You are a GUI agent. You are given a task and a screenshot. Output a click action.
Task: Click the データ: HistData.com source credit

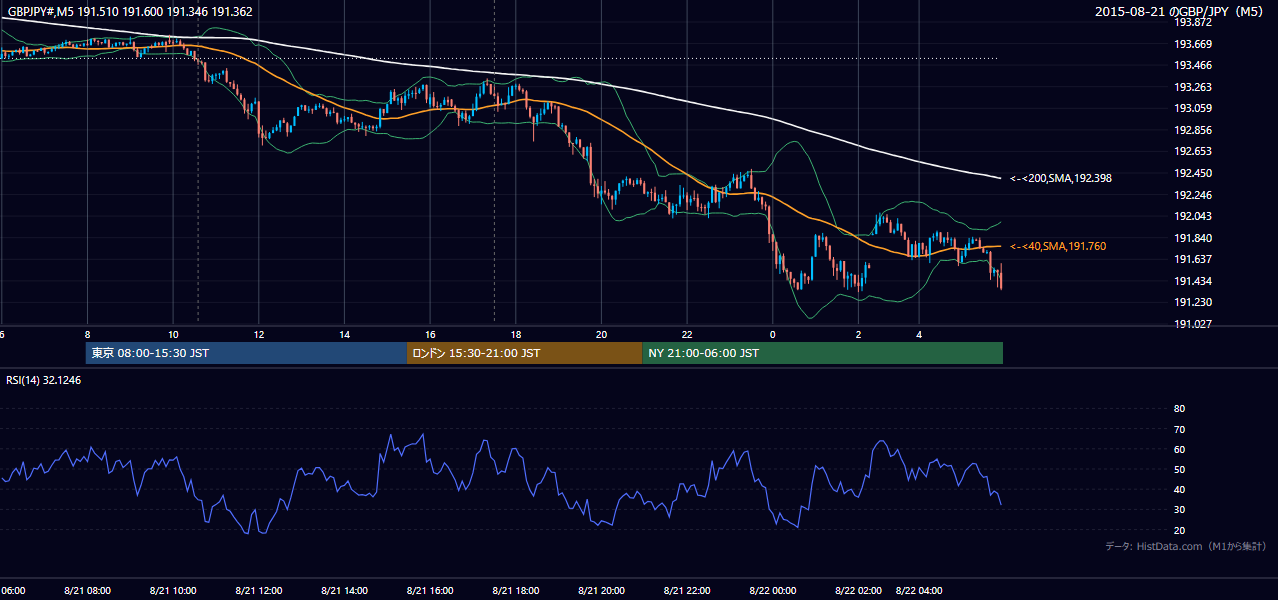pos(1186,546)
